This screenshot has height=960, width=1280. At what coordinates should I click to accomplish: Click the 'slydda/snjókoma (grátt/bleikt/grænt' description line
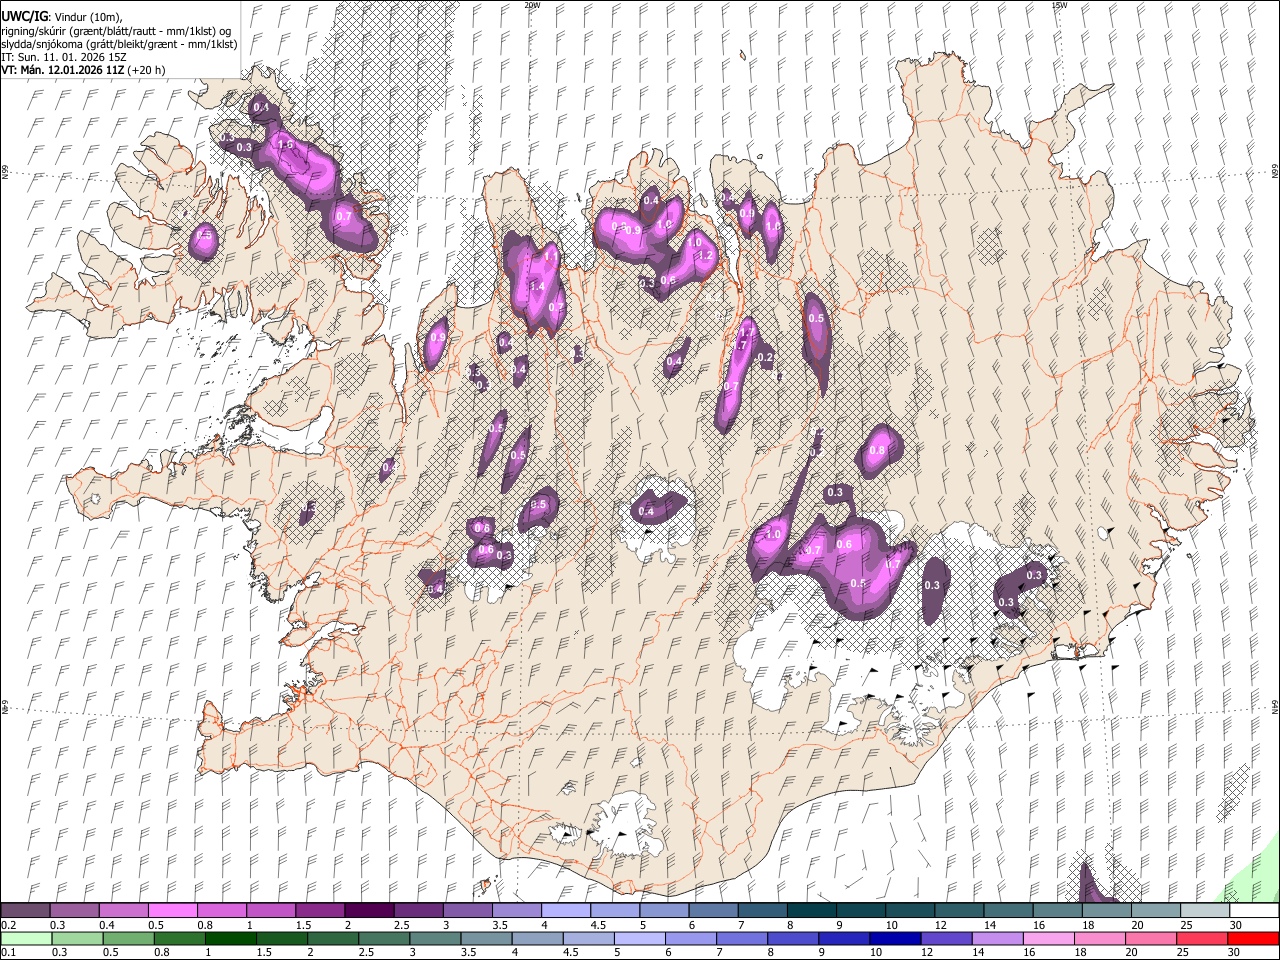[x=120, y=44]
